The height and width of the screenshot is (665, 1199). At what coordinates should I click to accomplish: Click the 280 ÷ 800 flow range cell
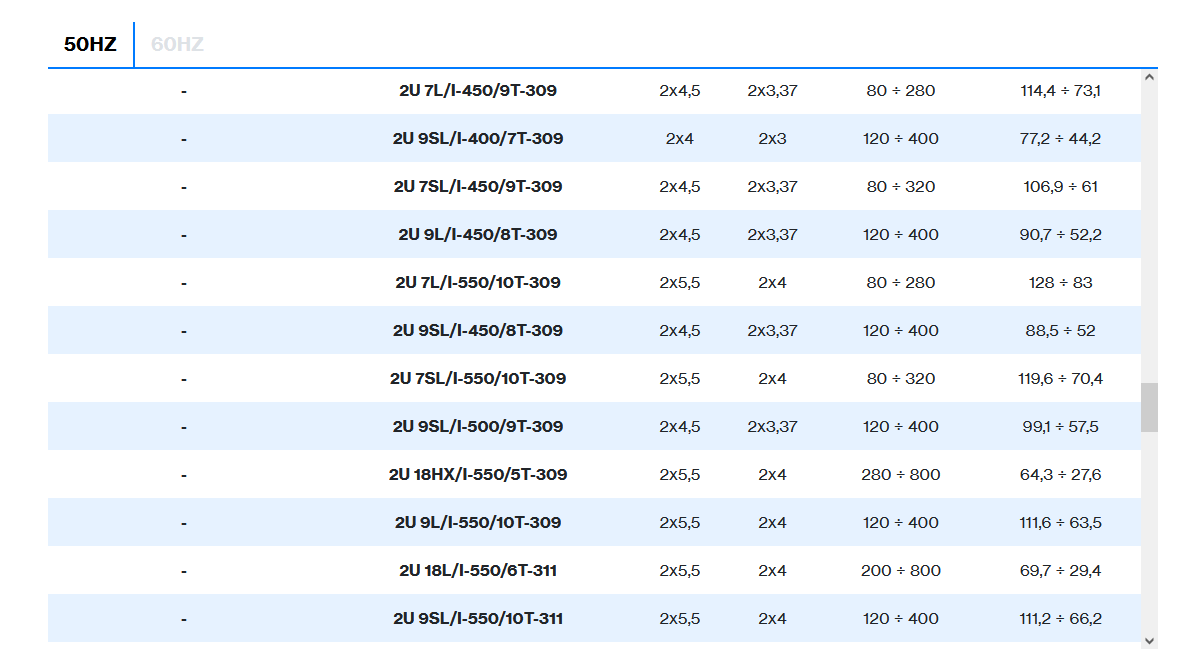point(900,475)
